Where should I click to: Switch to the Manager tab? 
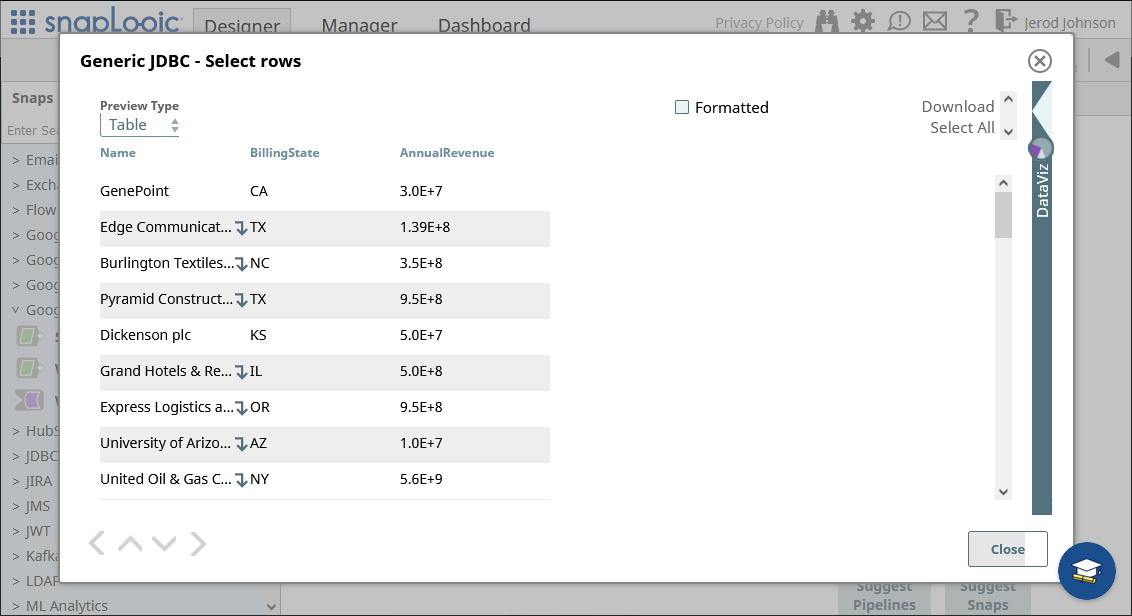coord(359,26)
